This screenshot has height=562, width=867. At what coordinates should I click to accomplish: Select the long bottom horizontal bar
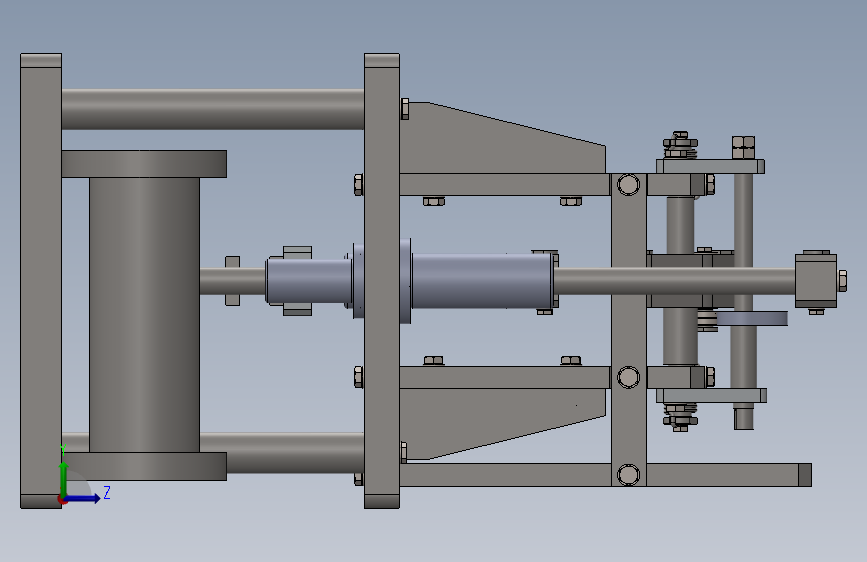pos(605,475)
